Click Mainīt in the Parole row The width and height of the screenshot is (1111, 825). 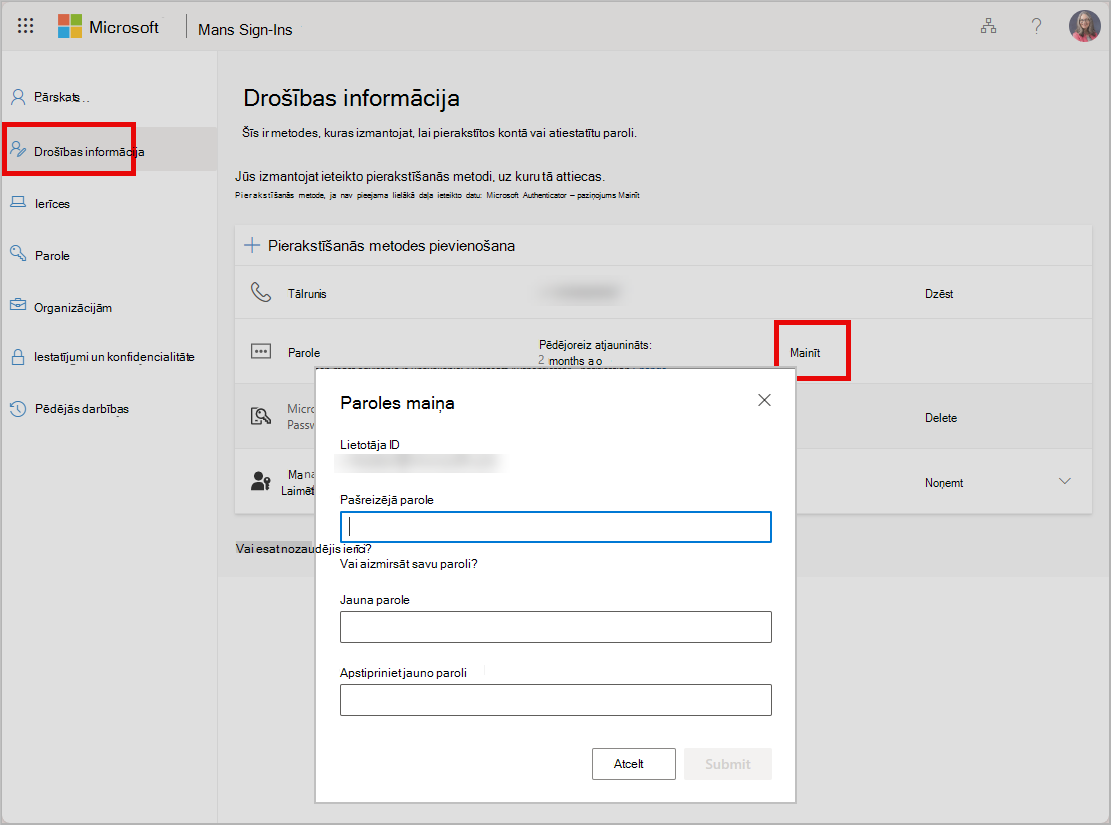pos(805,353)
